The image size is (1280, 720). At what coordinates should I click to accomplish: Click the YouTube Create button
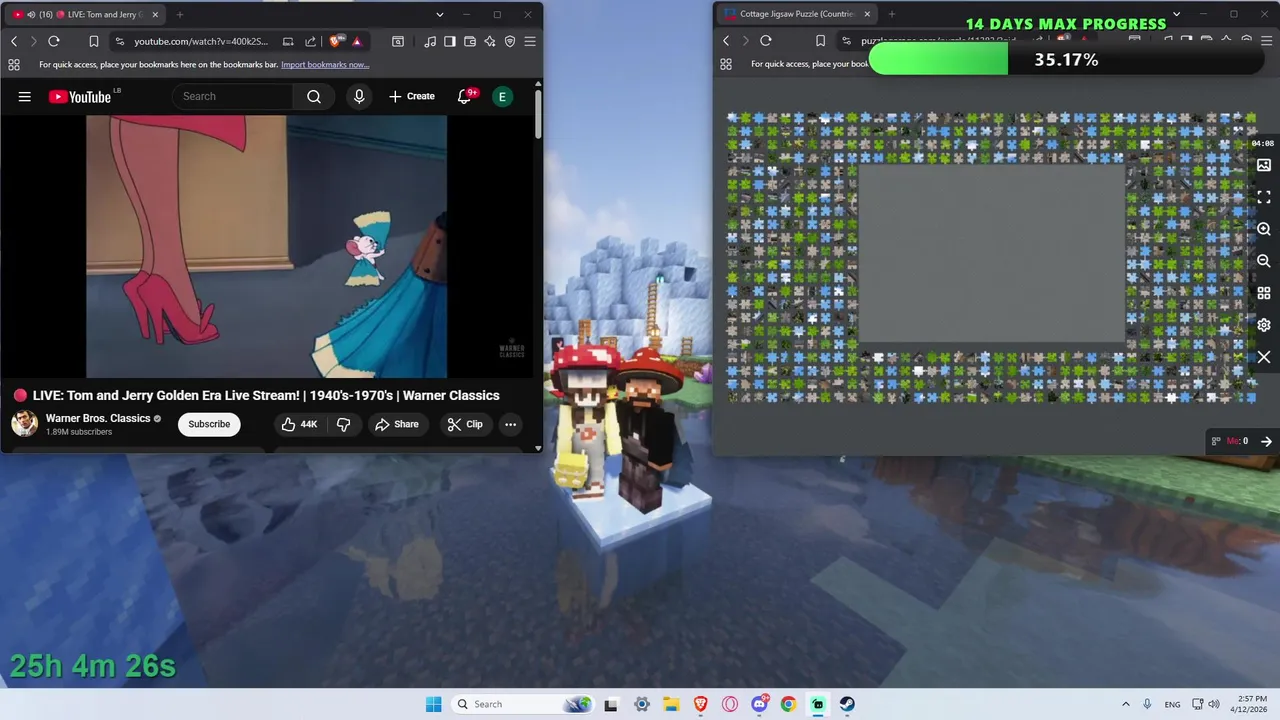tap(412, 96)
